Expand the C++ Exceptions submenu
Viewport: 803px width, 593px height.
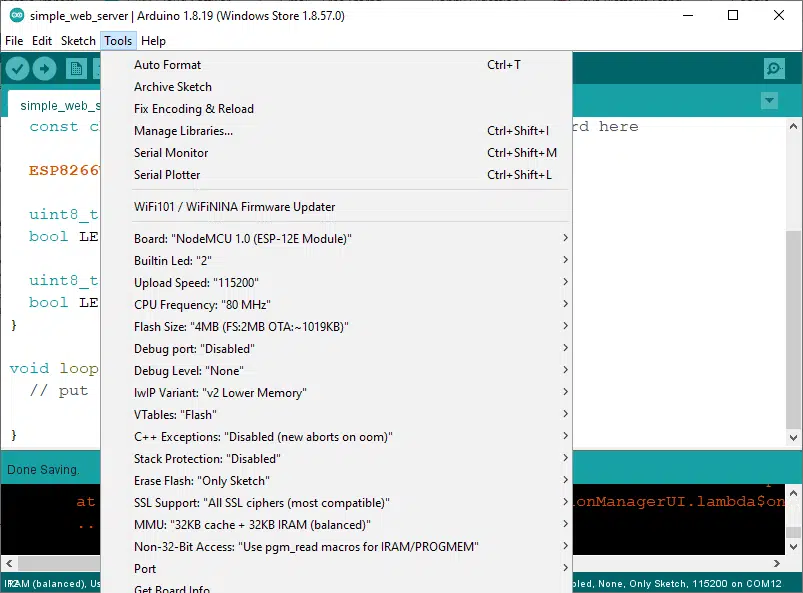tap(336, 437)
